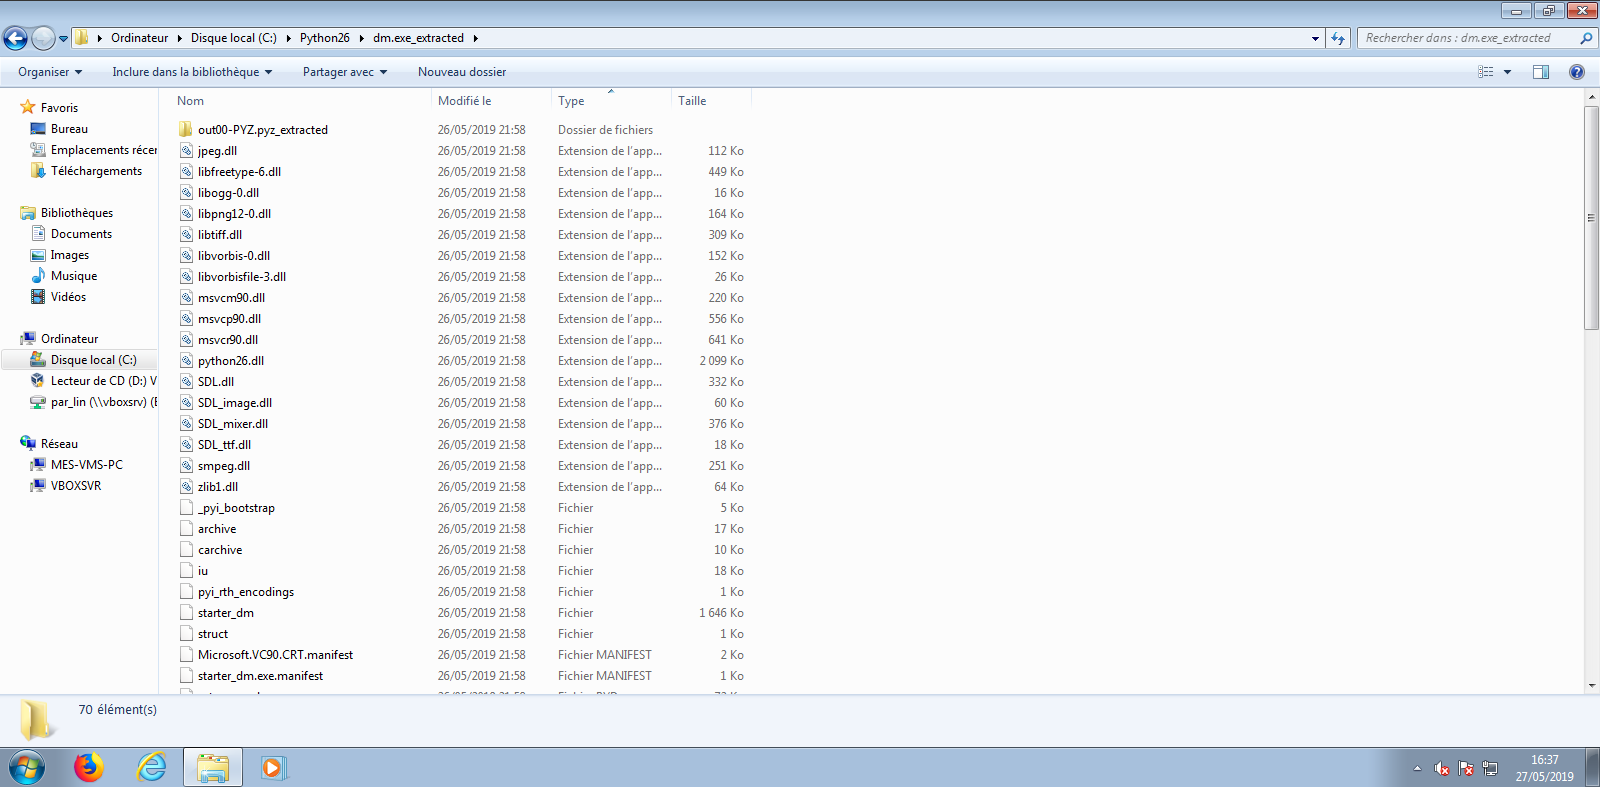1600x787 pixels.
Task: Open the Organiser dropdown menu
Action: (50, 72)
